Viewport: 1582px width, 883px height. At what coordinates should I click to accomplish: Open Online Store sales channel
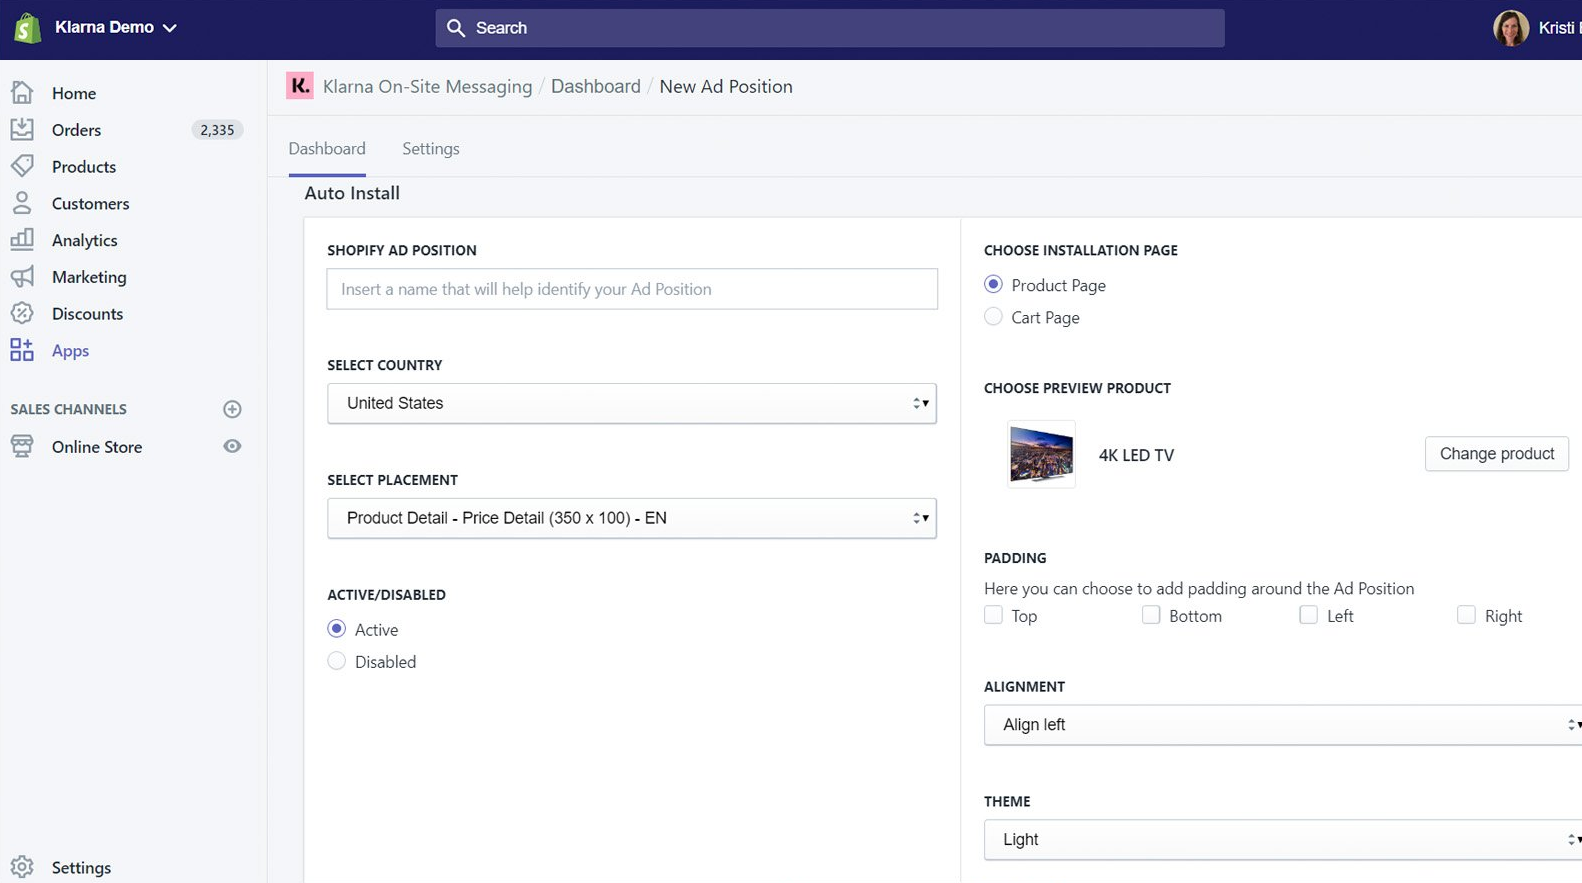(97, 447)
